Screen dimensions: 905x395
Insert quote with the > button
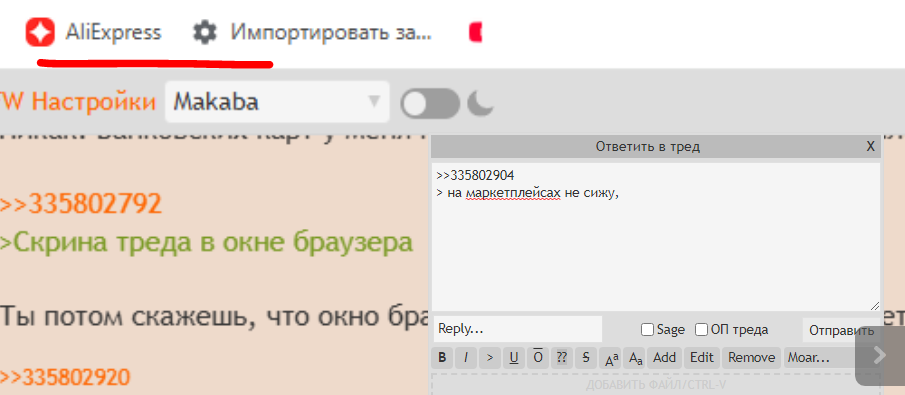489,358
